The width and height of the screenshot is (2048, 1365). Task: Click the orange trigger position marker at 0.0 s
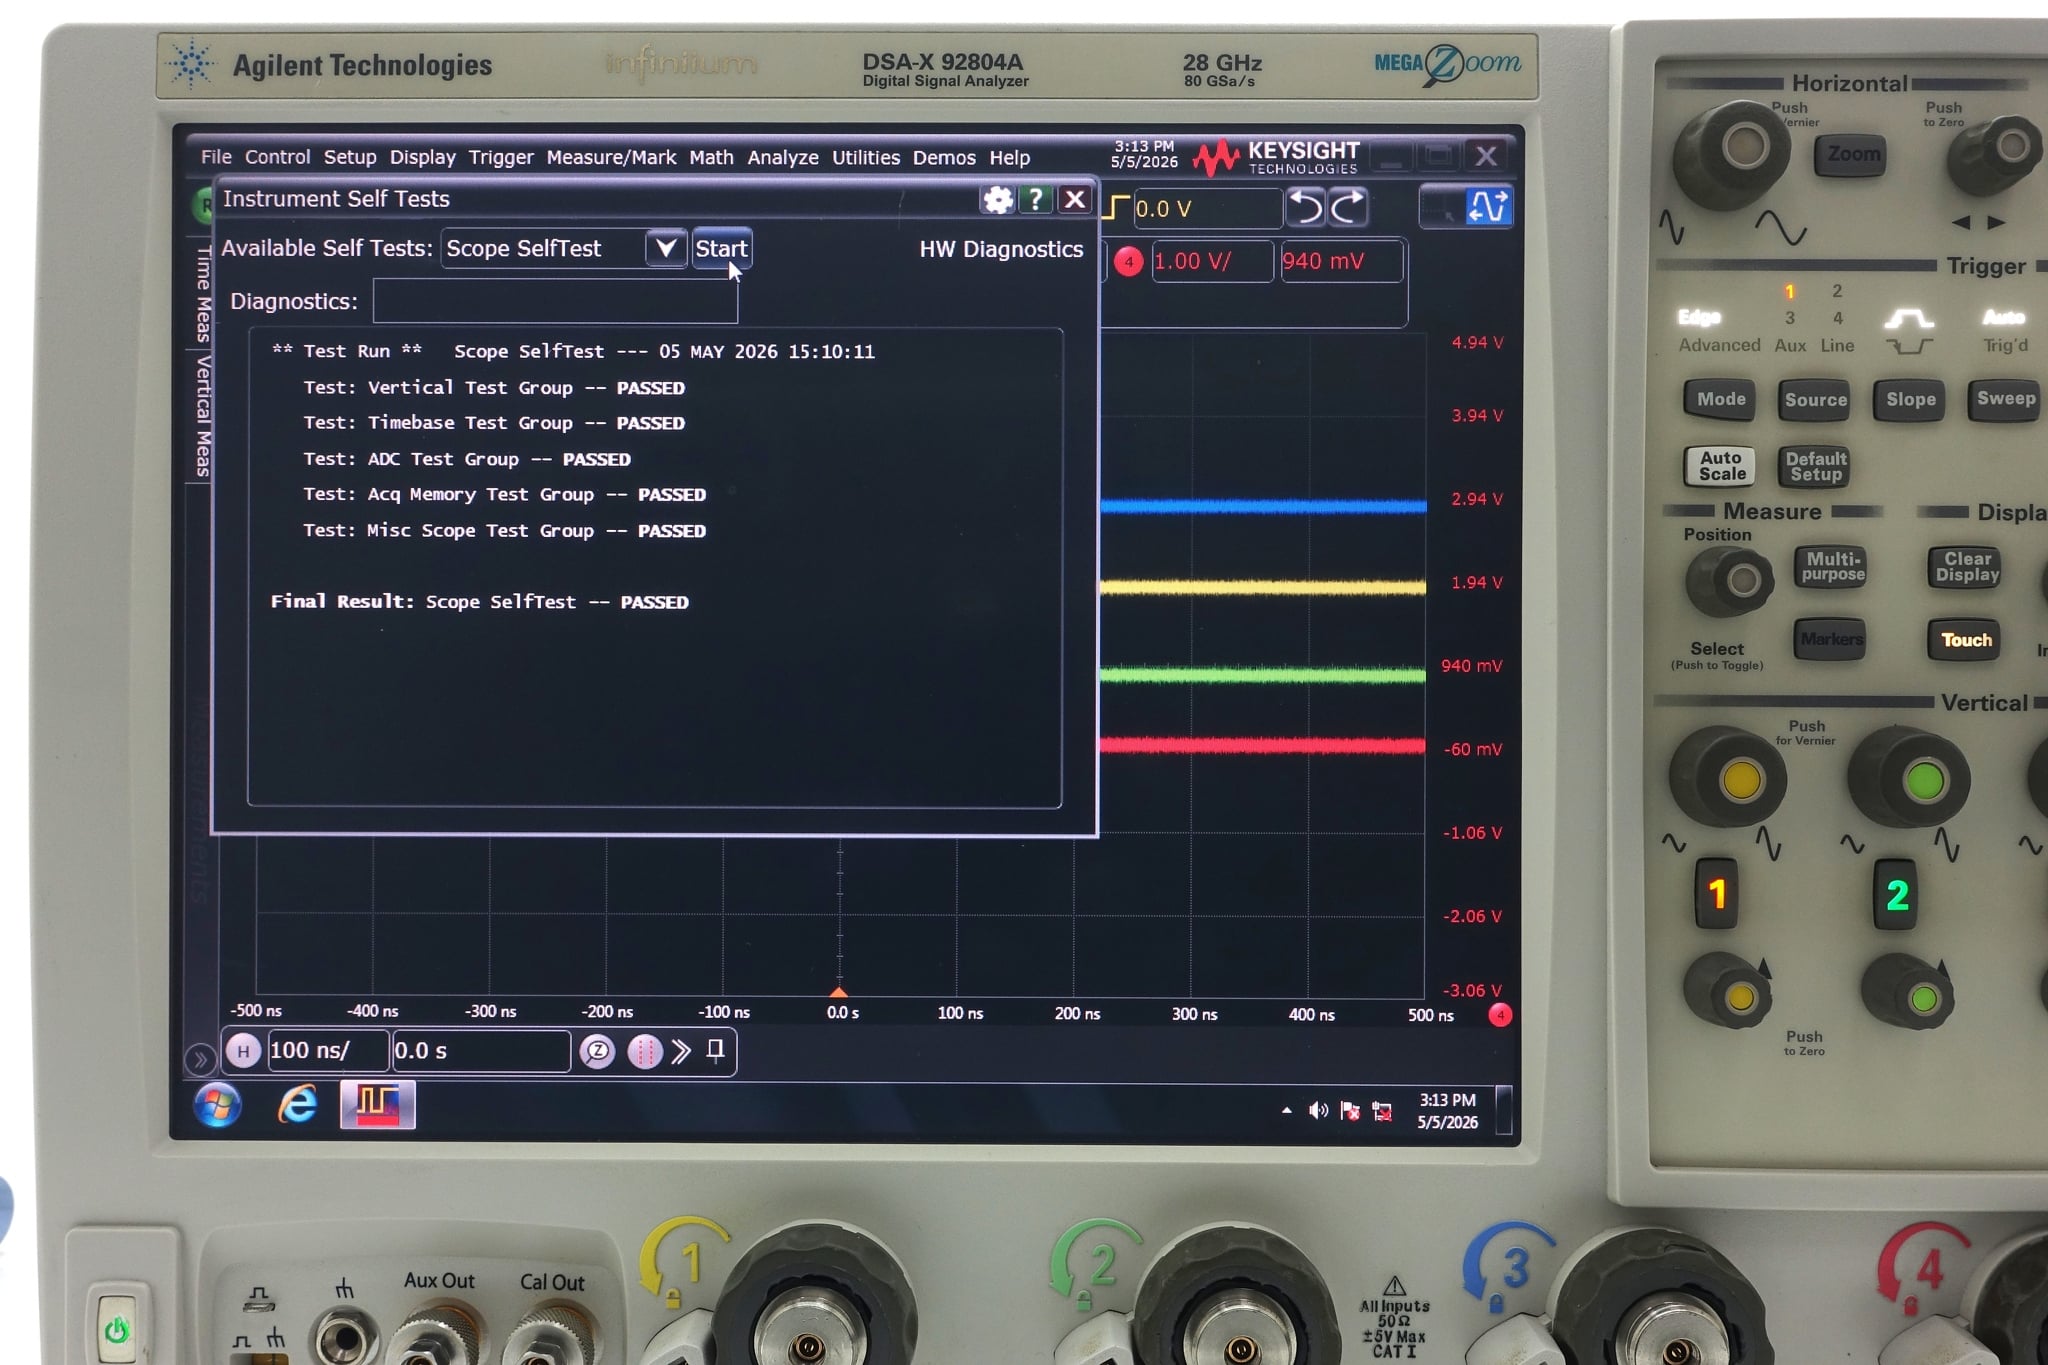(x=839, y=992)
